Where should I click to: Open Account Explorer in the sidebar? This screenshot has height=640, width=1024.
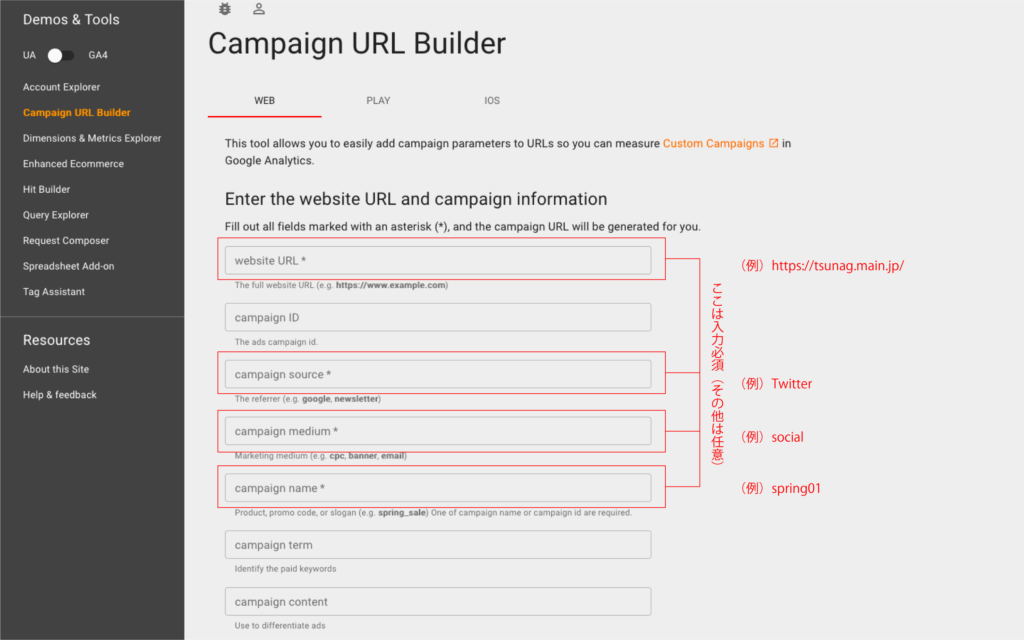(62, 87)
